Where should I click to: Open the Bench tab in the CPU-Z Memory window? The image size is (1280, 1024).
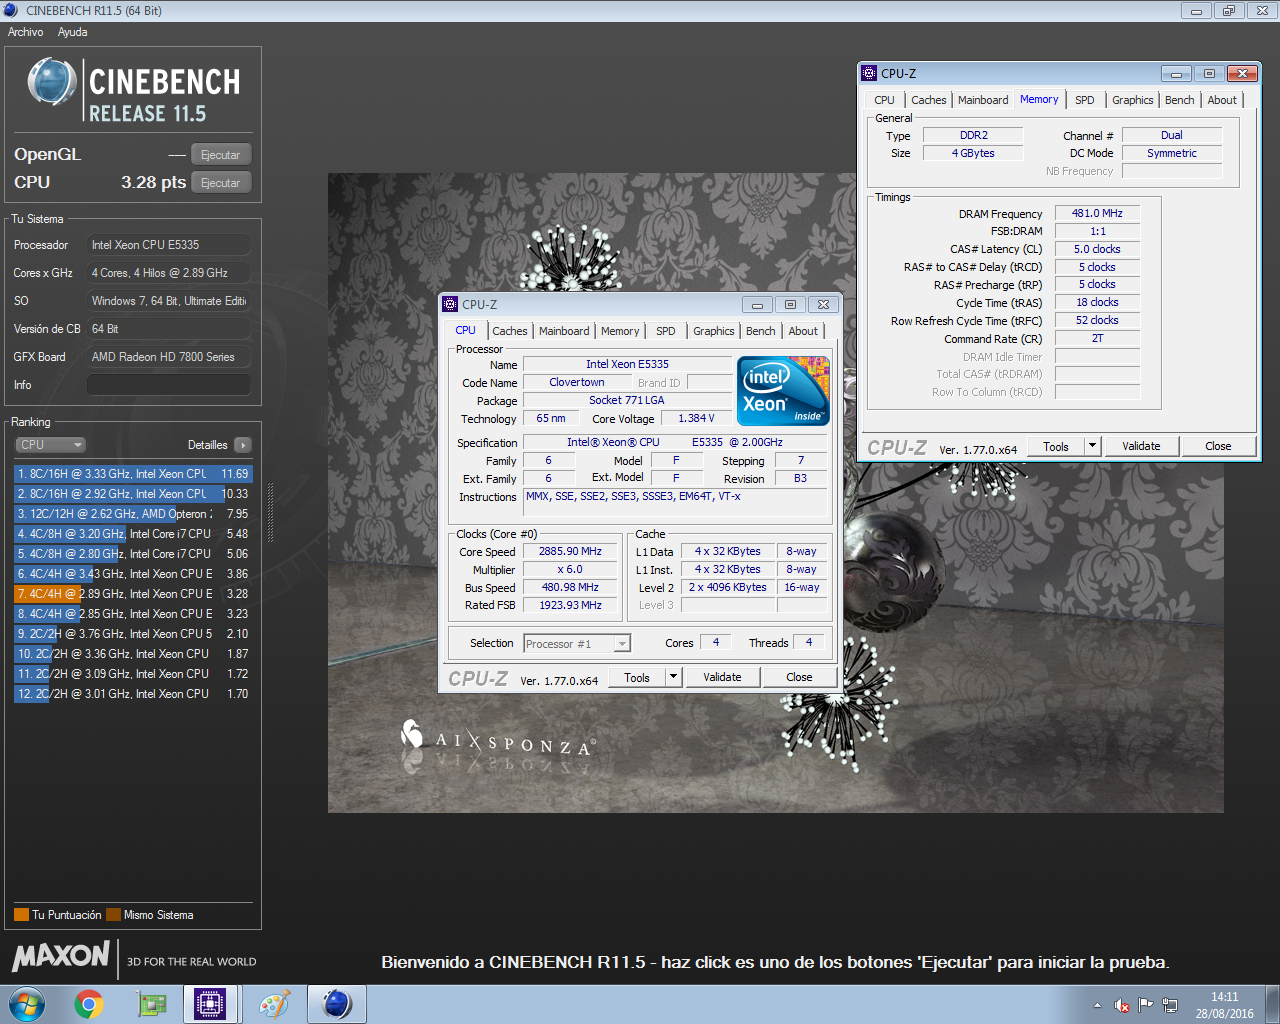(x=1180, y=100)
